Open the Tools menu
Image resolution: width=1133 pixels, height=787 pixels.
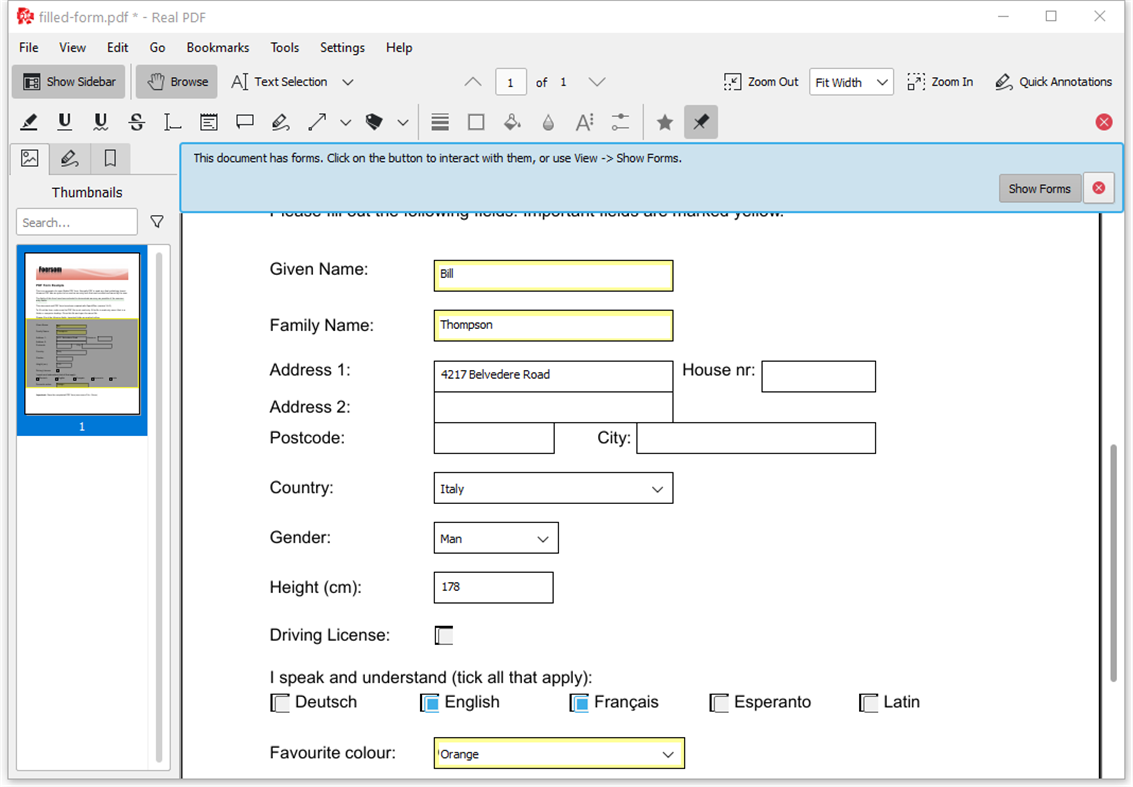285,48
